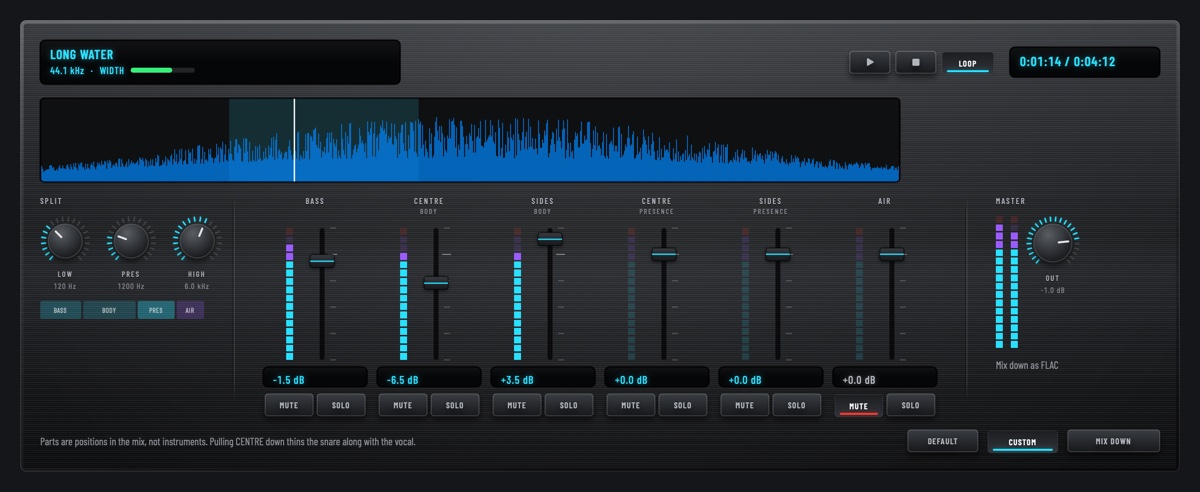Apply the DEFAULT preset

click(x=943, y=441)
